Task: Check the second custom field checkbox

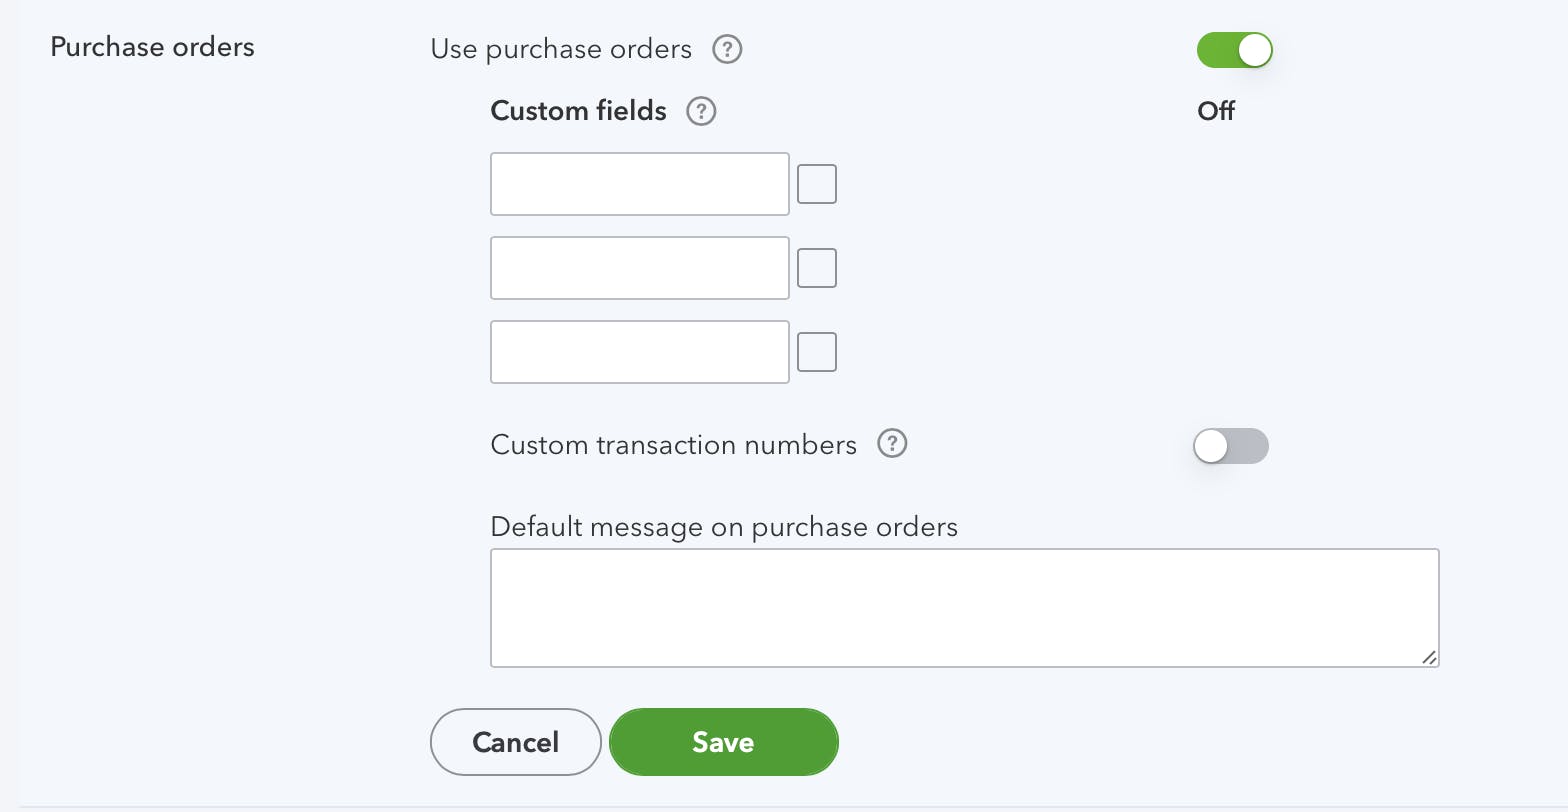Action: 816,268
